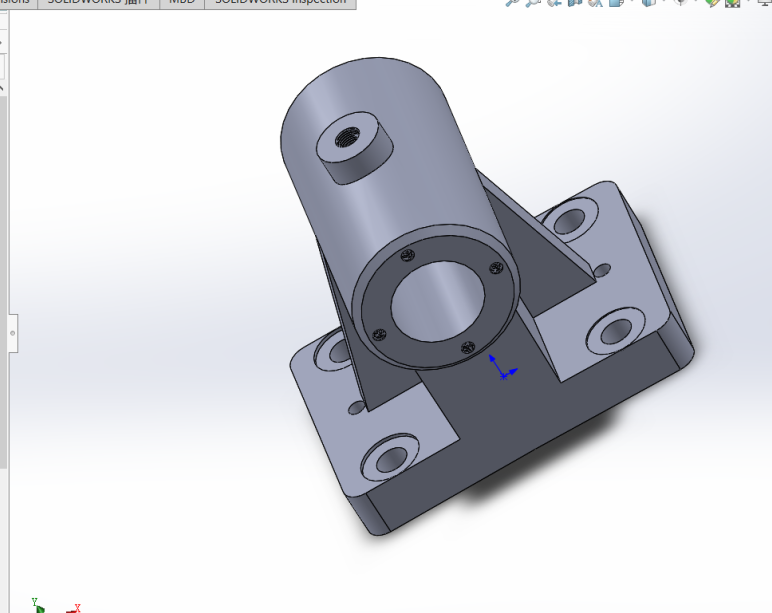Viewport: 772px width, 613px height.
Task: Switch to the MBD tab
Action: [182, 2]
